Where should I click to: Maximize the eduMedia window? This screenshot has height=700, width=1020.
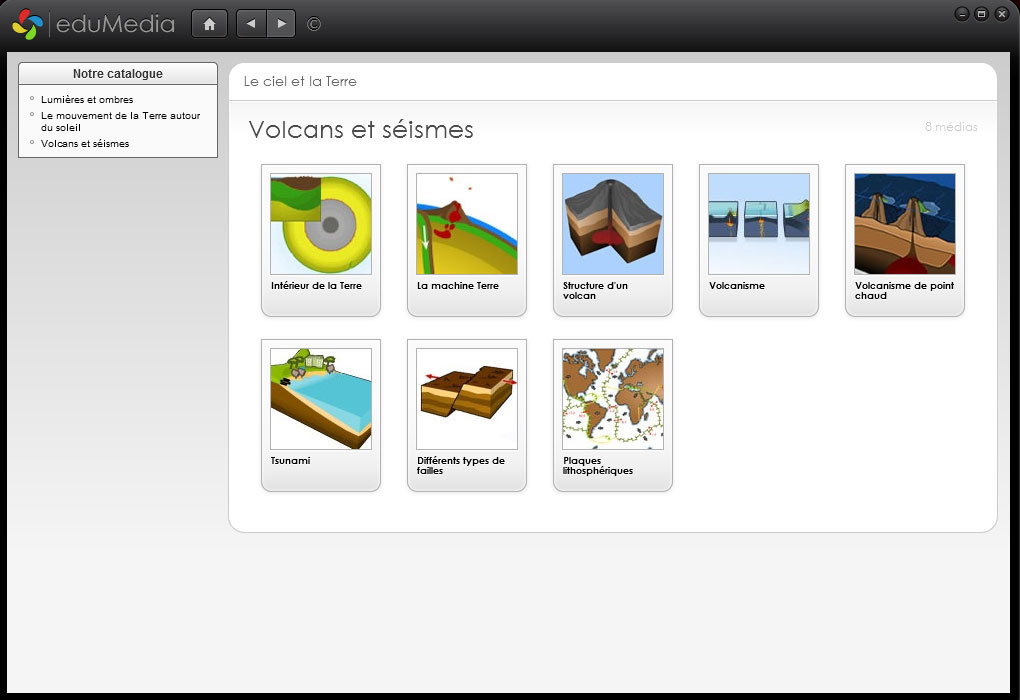981,14
